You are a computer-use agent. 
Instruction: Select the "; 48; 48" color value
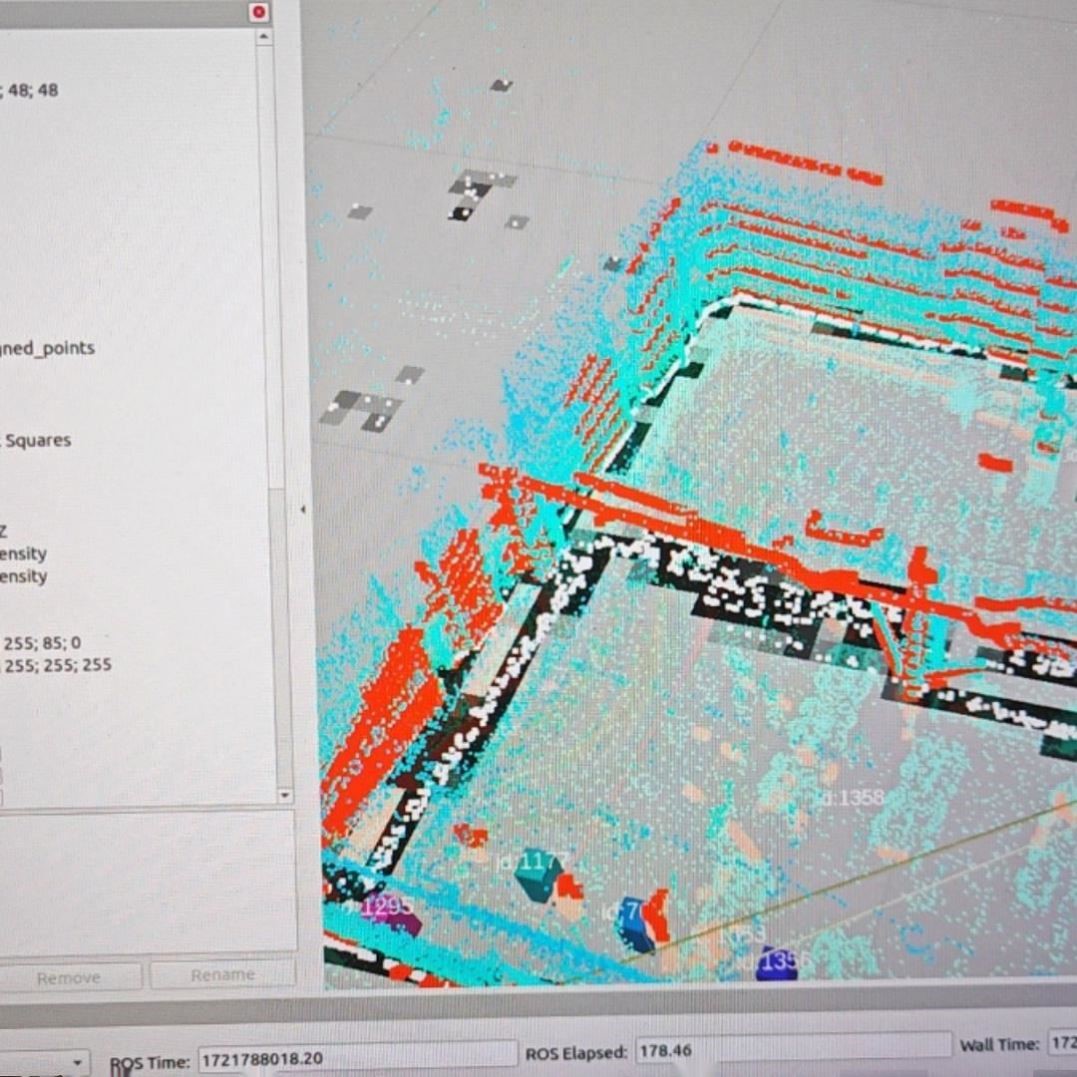point(30,90)
